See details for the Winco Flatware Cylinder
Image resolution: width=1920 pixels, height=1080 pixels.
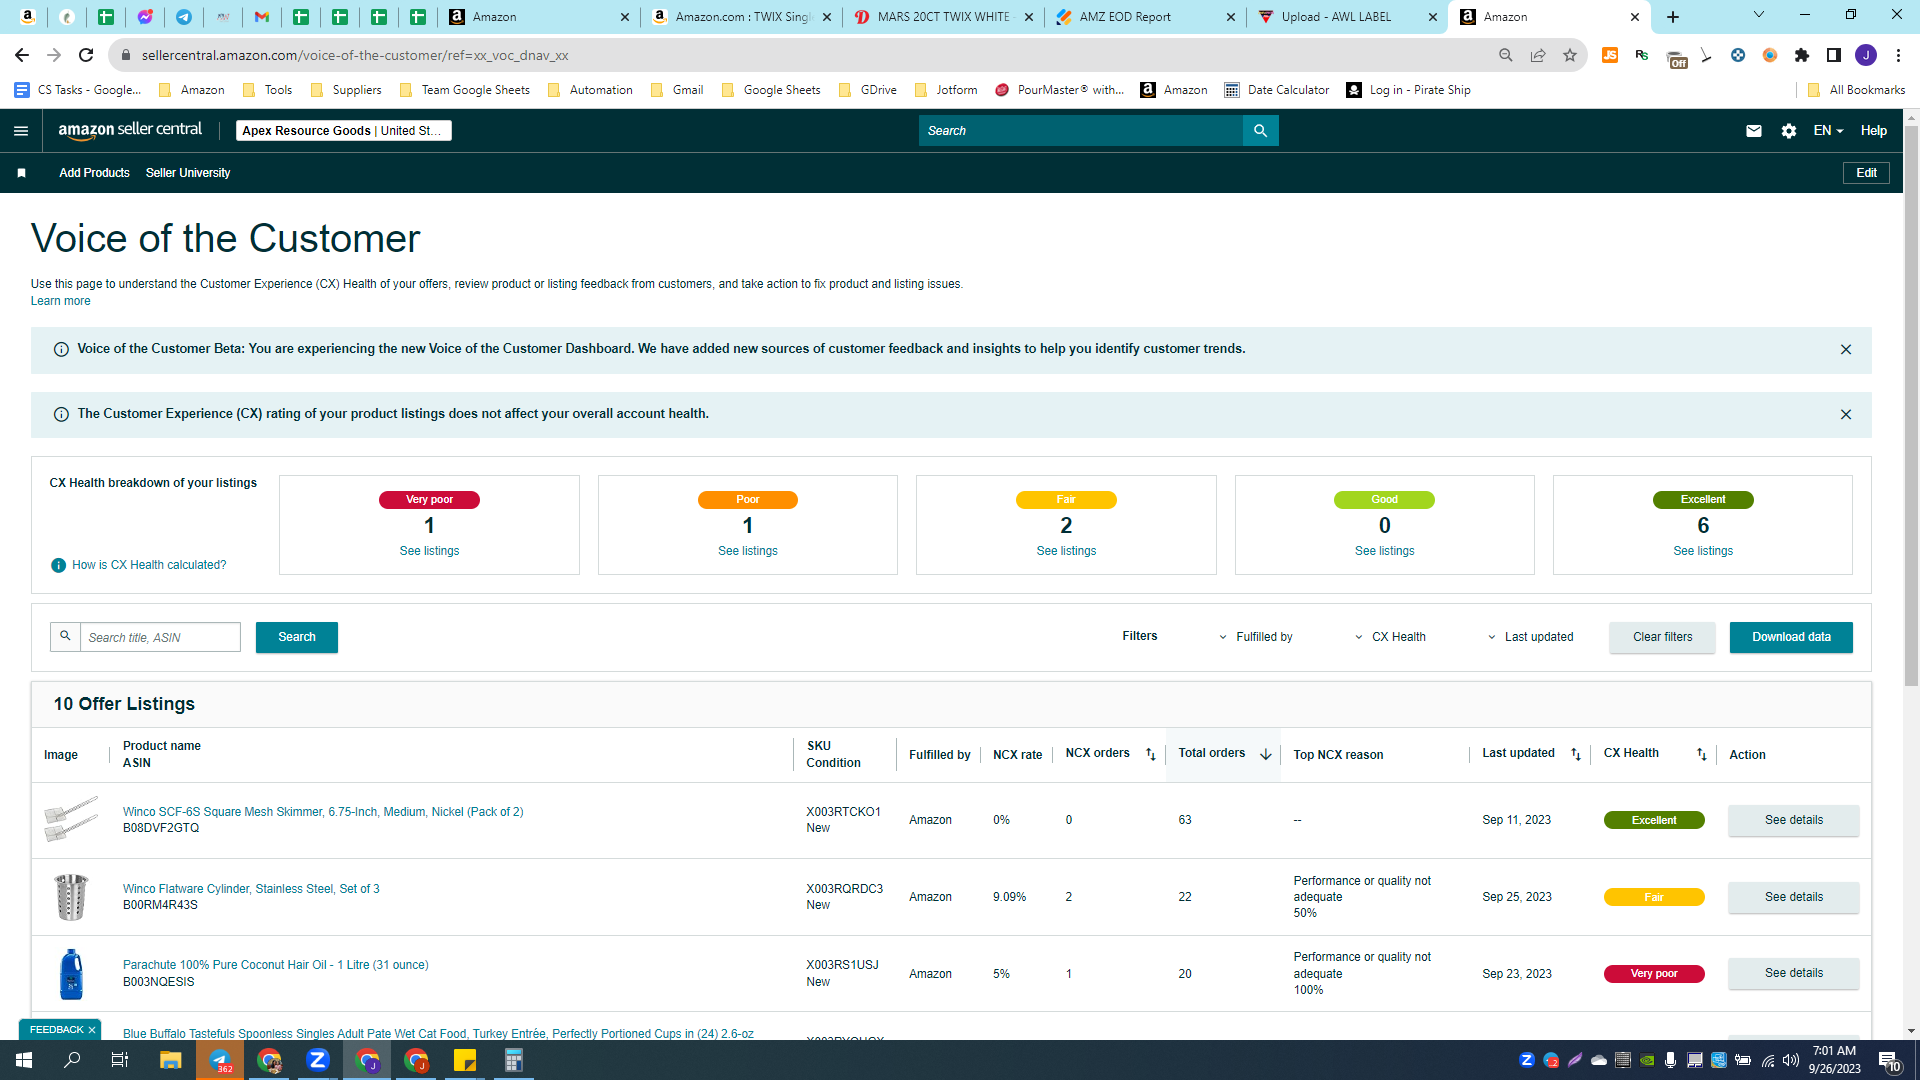tap(1793, 898)
